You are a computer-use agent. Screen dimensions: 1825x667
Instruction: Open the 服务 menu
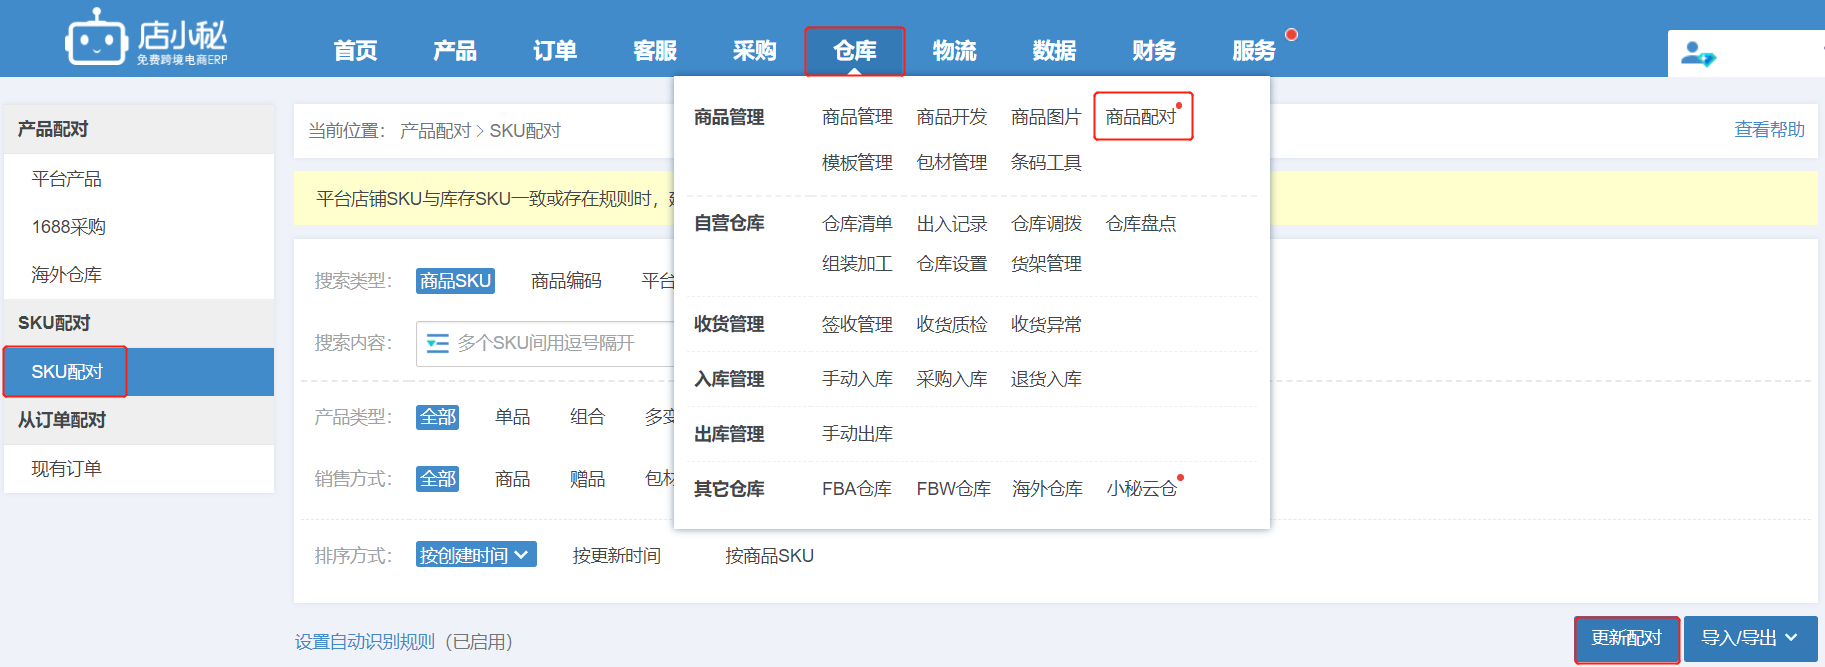1254,50
